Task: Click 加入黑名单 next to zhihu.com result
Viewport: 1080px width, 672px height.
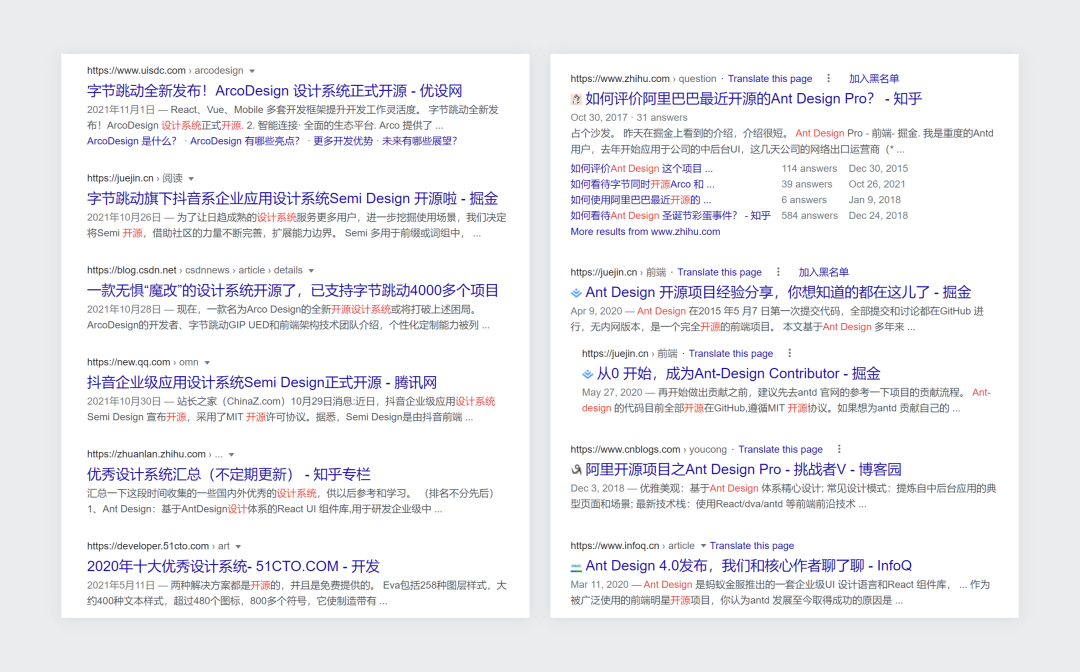Action: point(874,78)
